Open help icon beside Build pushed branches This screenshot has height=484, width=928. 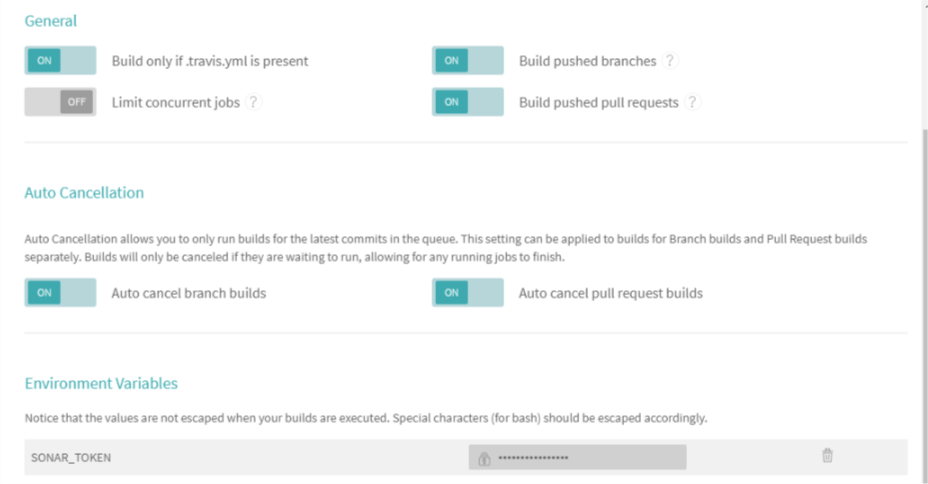tap(670, 60)
